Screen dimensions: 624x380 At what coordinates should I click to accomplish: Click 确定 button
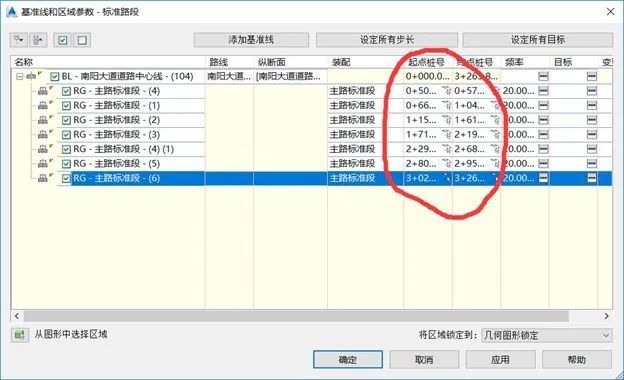pos(348,360)
